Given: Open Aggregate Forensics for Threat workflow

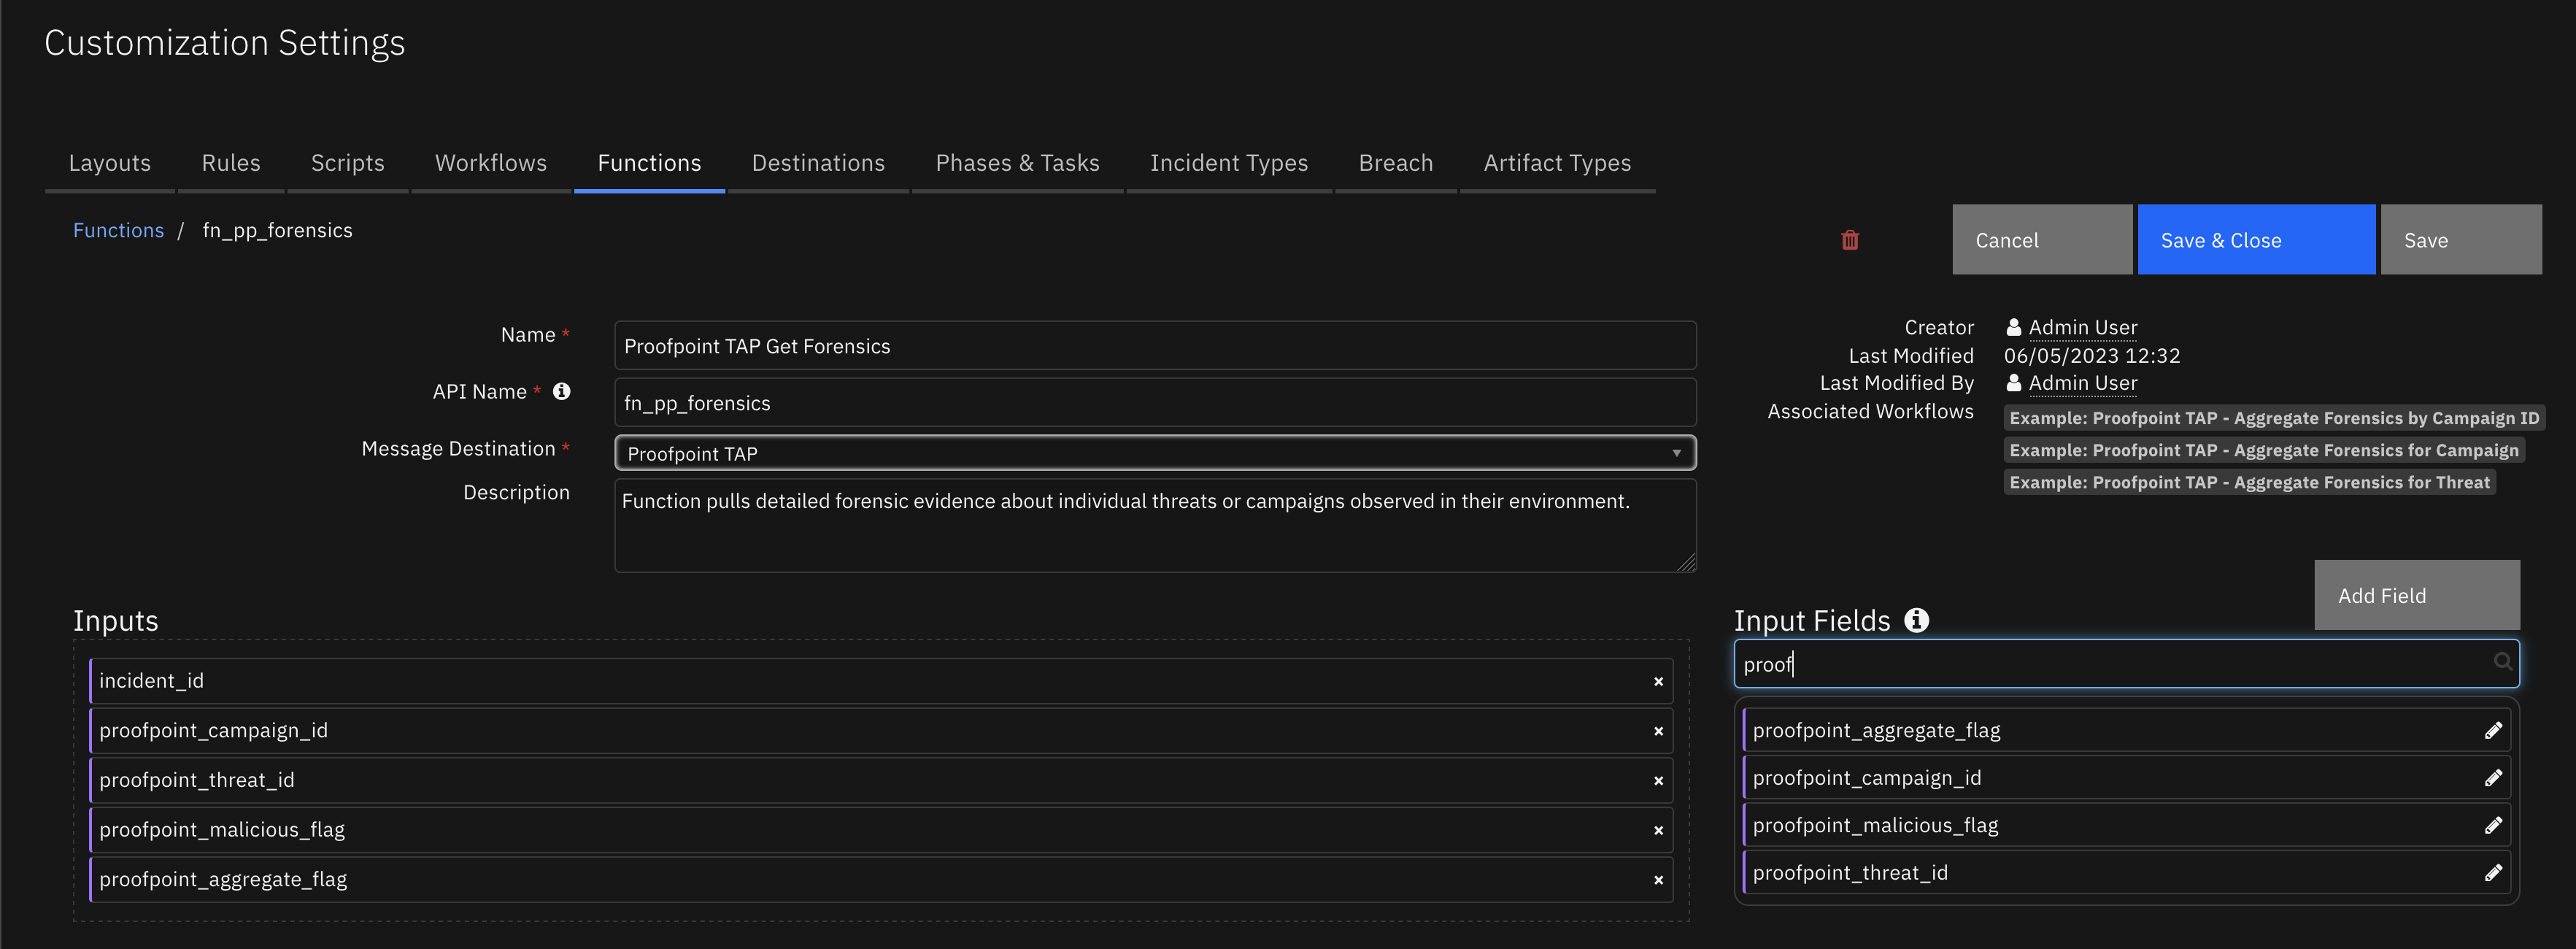Looking at the screenshot, I should point(2249,482).
